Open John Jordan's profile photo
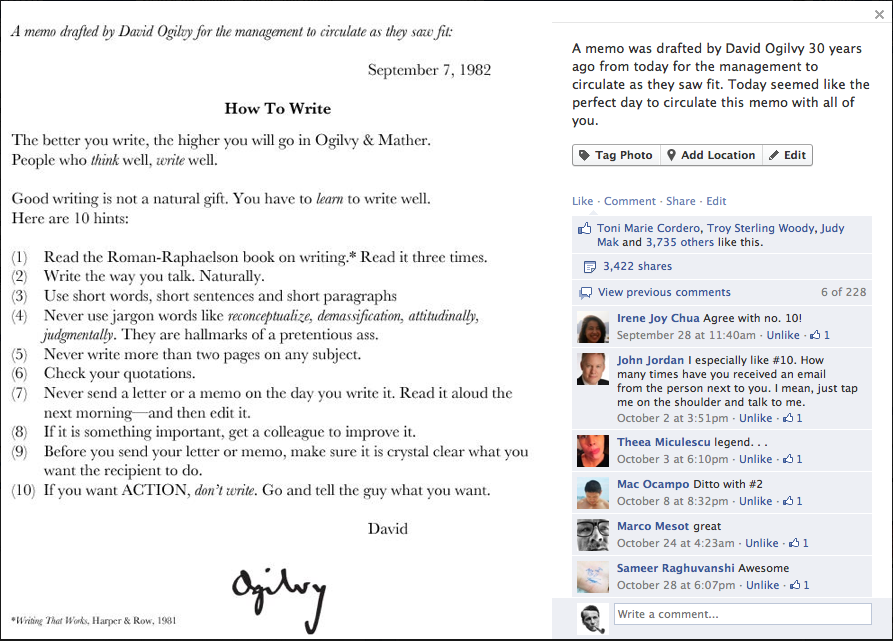893x641 pixels. click(593, 369)
